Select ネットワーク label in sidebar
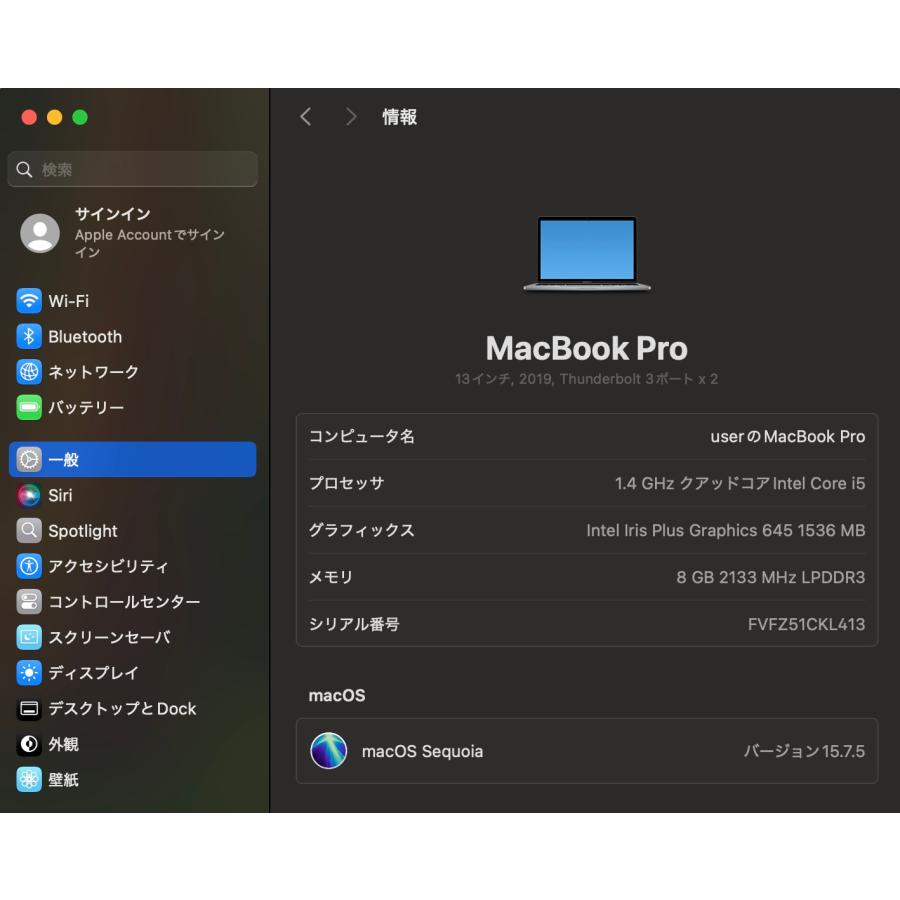Viewport: 900px width, 900px height. click(94, 372)
